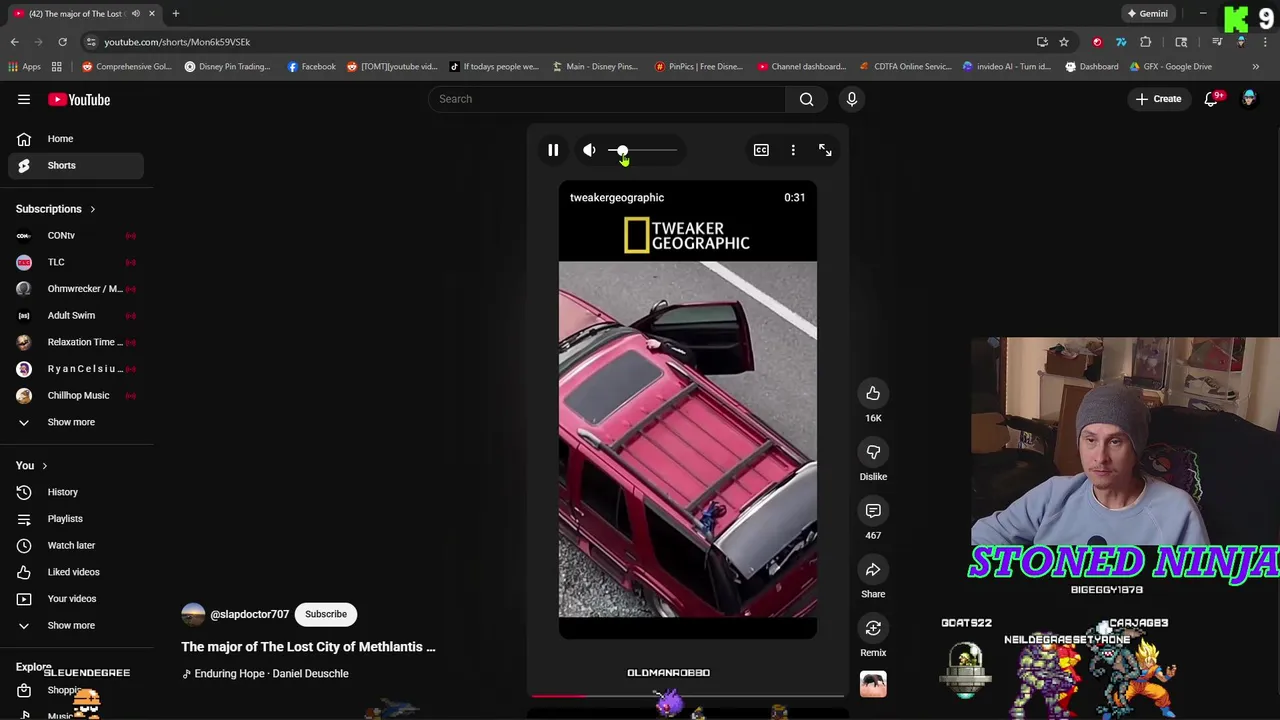Expand the You section arrow
Image resolution: width=1280 pixels, height=720 pixels.
44,466
